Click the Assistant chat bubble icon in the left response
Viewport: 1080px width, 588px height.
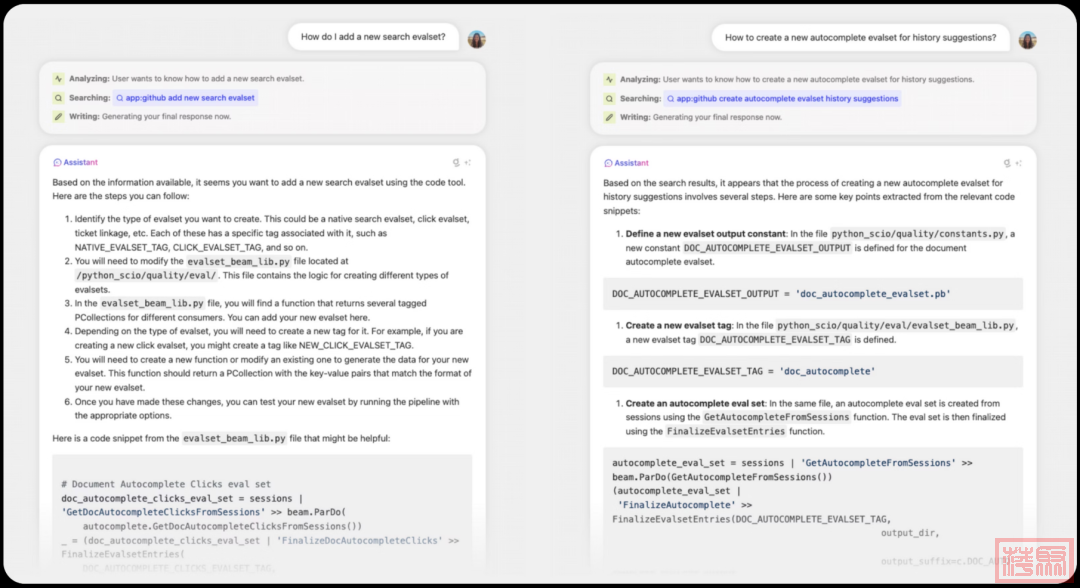tap(57, 162)
